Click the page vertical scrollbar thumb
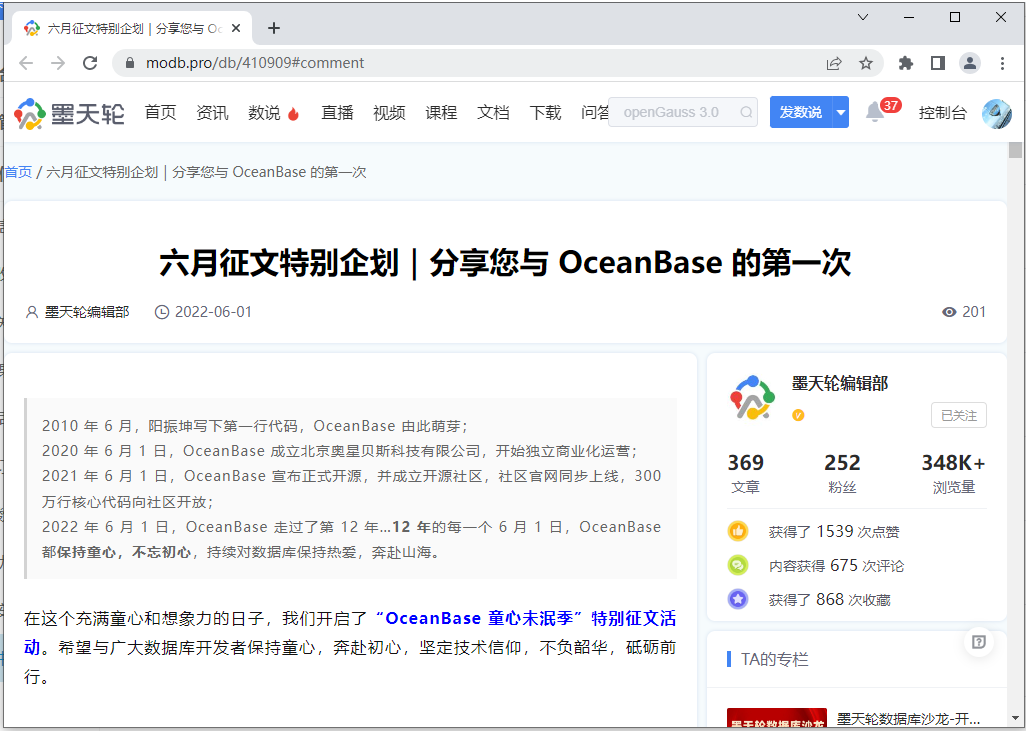This screenshot has width=1026, height=731. point(1015,150)
